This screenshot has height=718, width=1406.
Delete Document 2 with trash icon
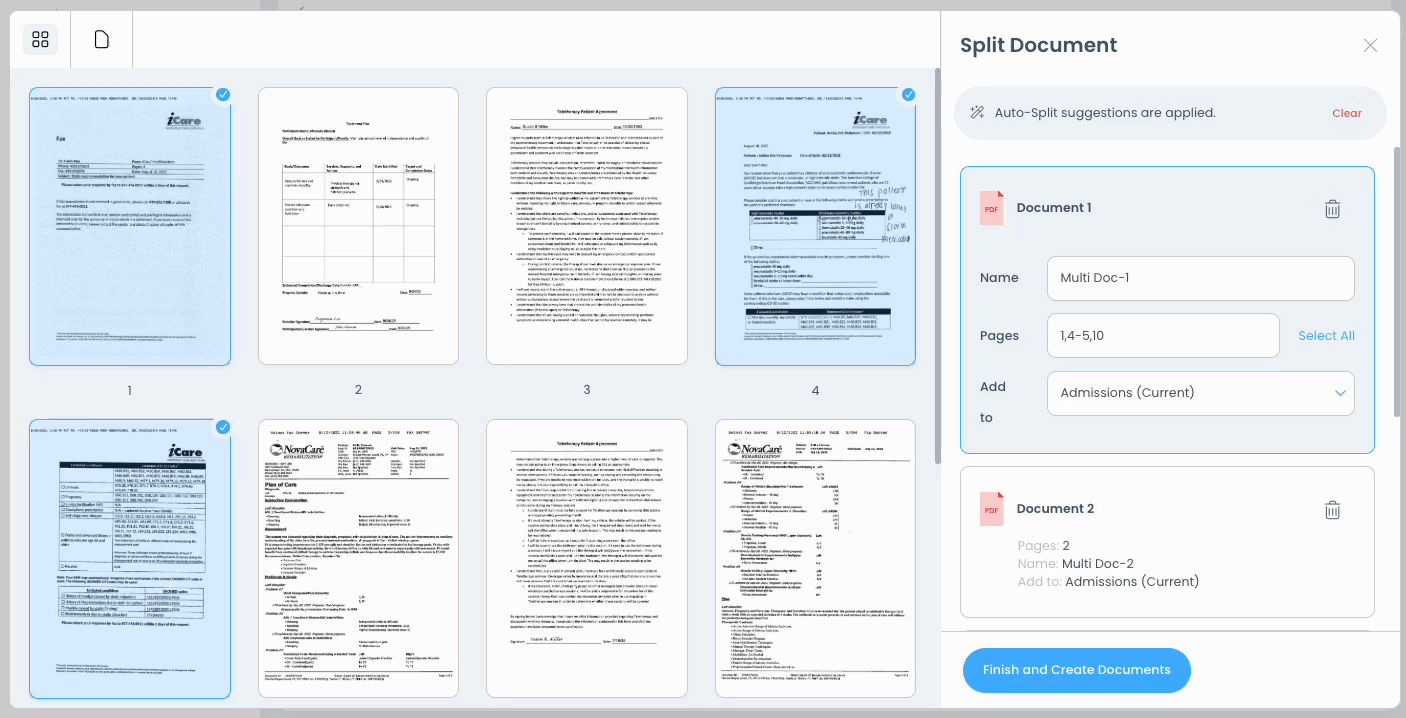pos(1332,510)
